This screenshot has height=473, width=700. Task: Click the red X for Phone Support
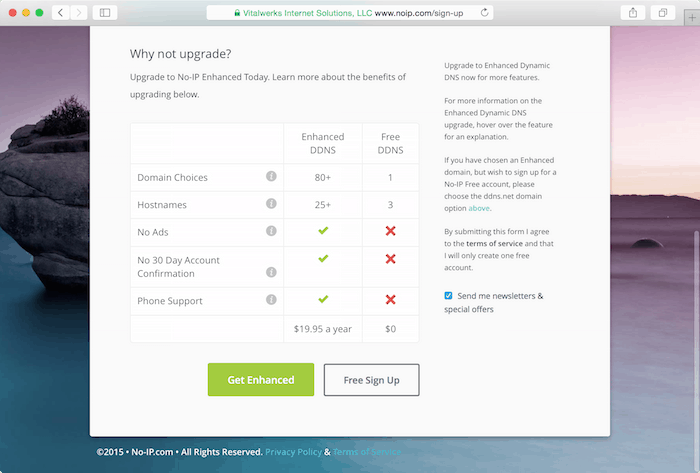tap(391, 299)
